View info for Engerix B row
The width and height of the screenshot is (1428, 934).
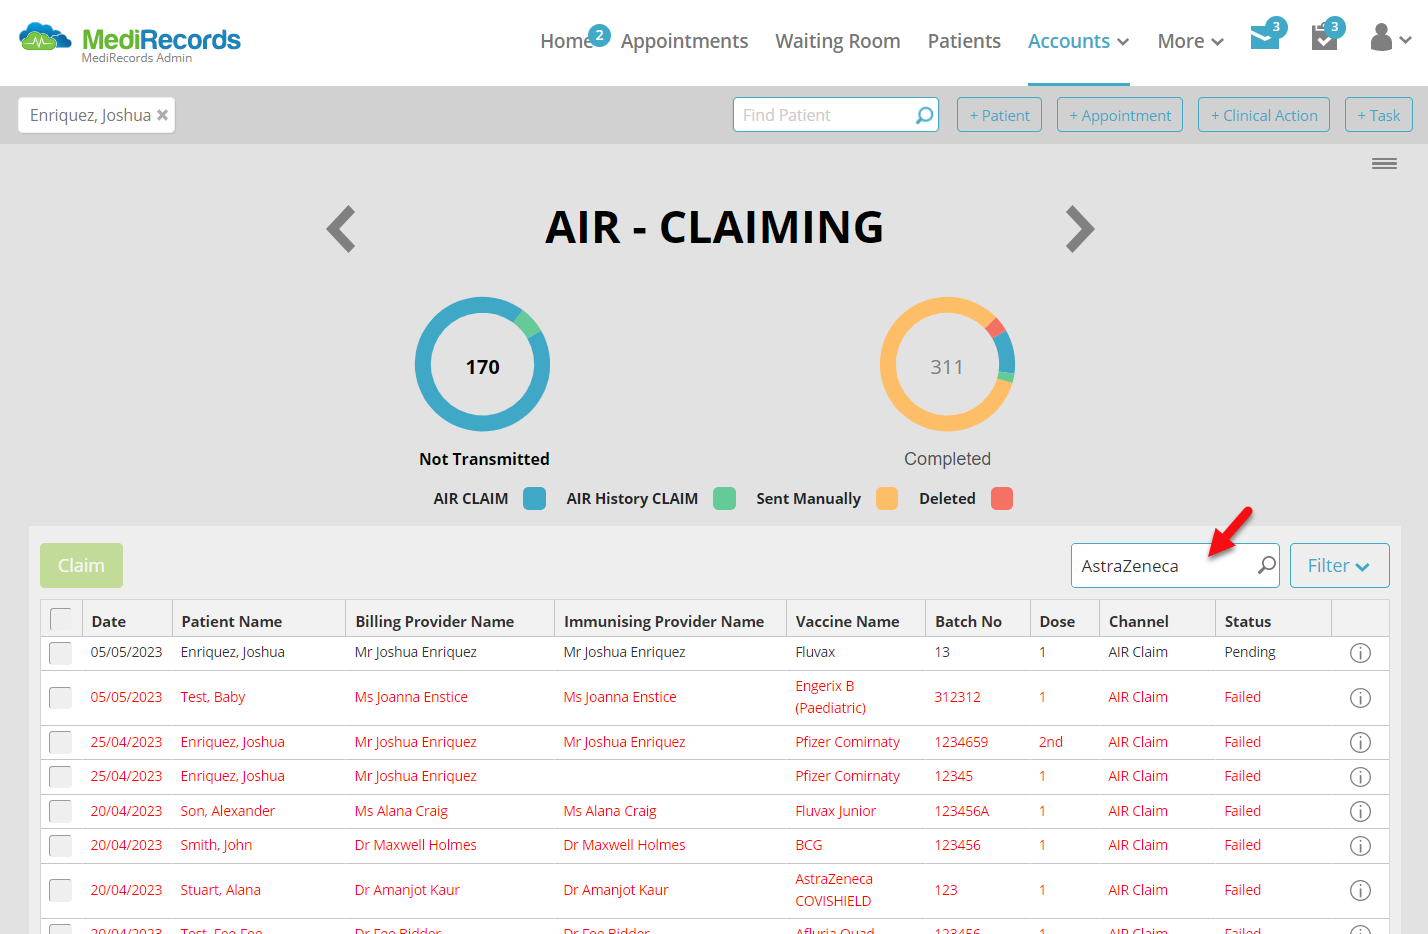1360,698
